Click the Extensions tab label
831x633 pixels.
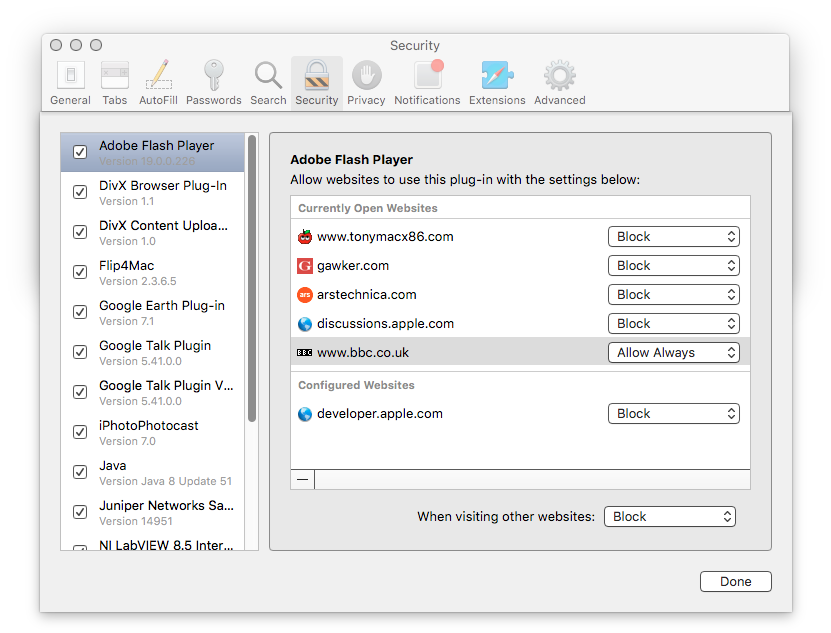(497, 100)
